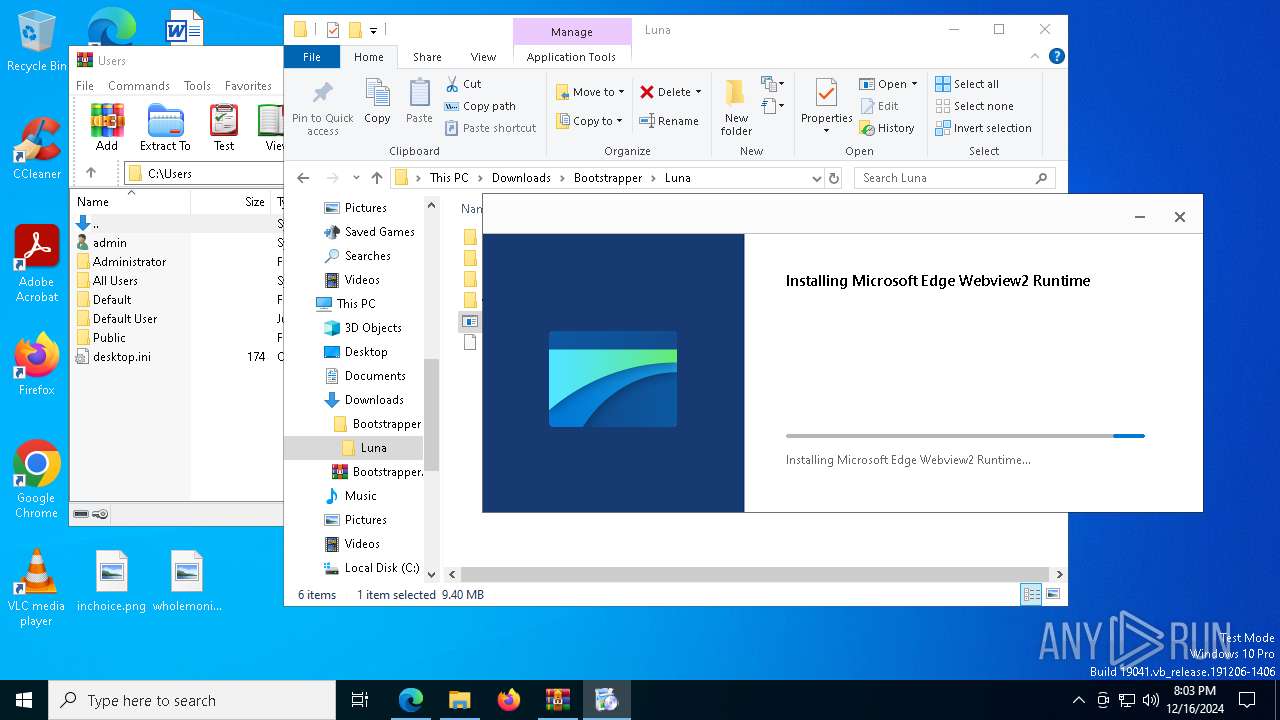Switch to the Share ribbon tab
The image size is (1280, 720).
coord(427,57)
